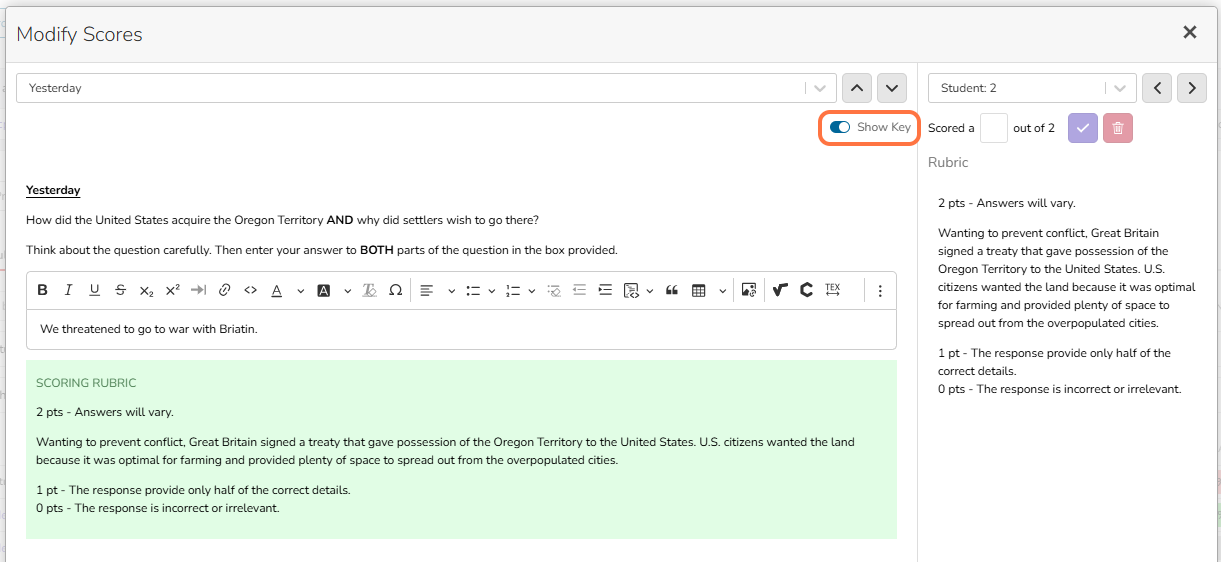The width and height of the screenshot is (1221, 562).
Task: Apply subscript formatting
Action: [x=146, y=290]
